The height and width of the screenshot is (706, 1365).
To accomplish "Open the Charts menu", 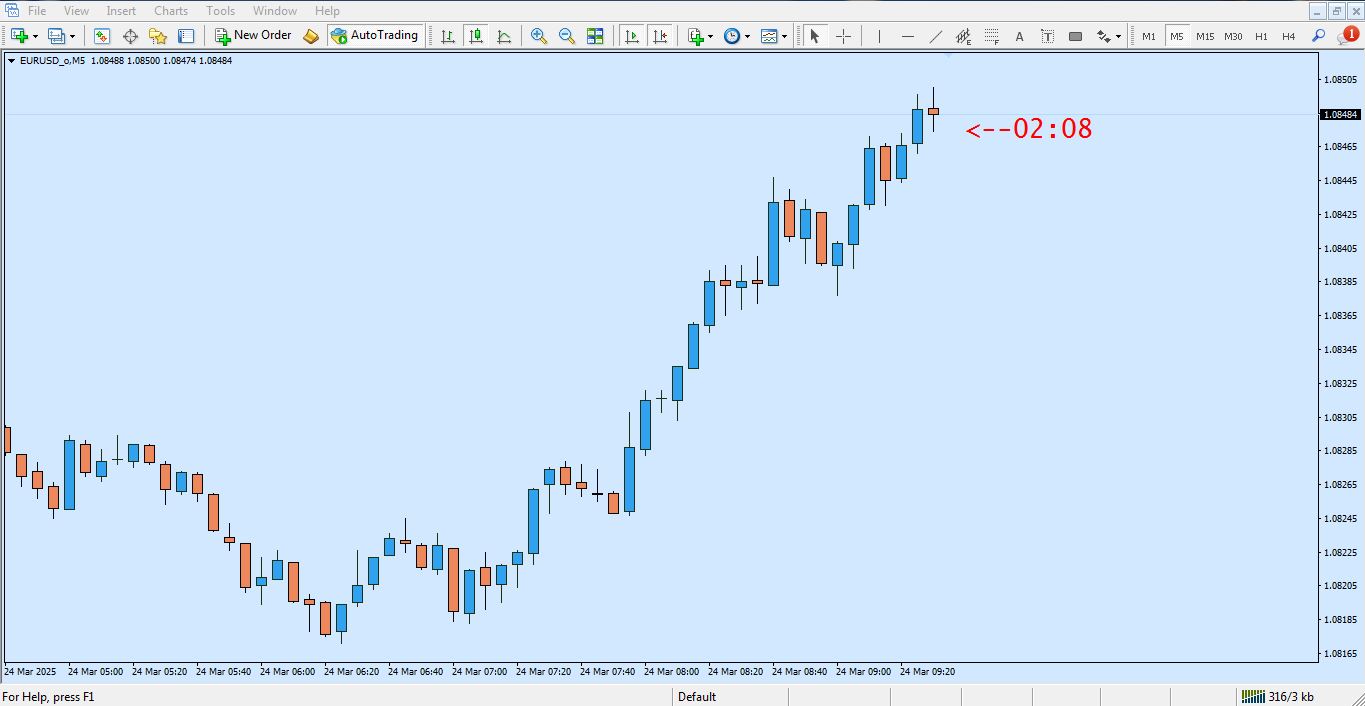I will click(x=171, y=11).
